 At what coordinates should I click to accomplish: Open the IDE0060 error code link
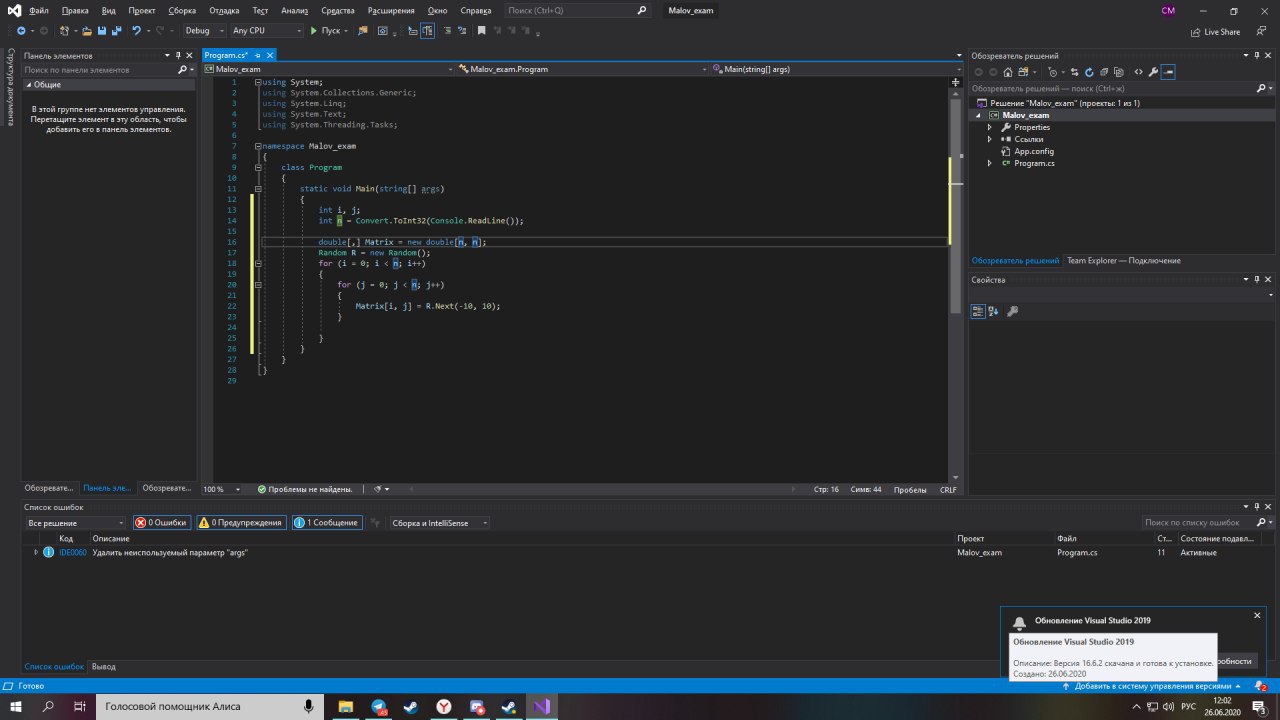(x=73, y=552)
